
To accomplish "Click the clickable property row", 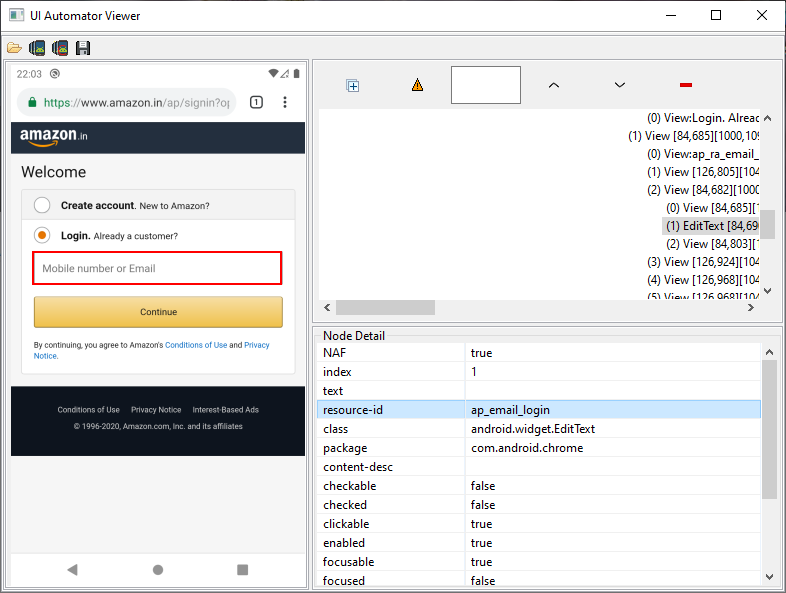I will click(x=539, y=524).
